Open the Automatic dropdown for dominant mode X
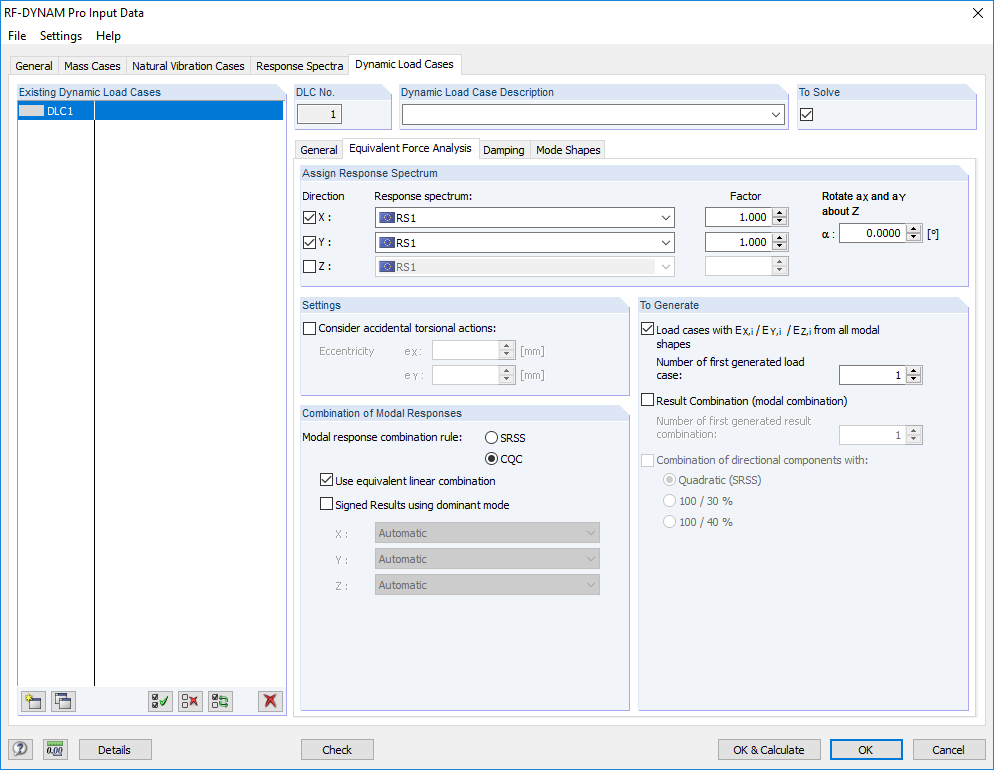 [591, 532]
